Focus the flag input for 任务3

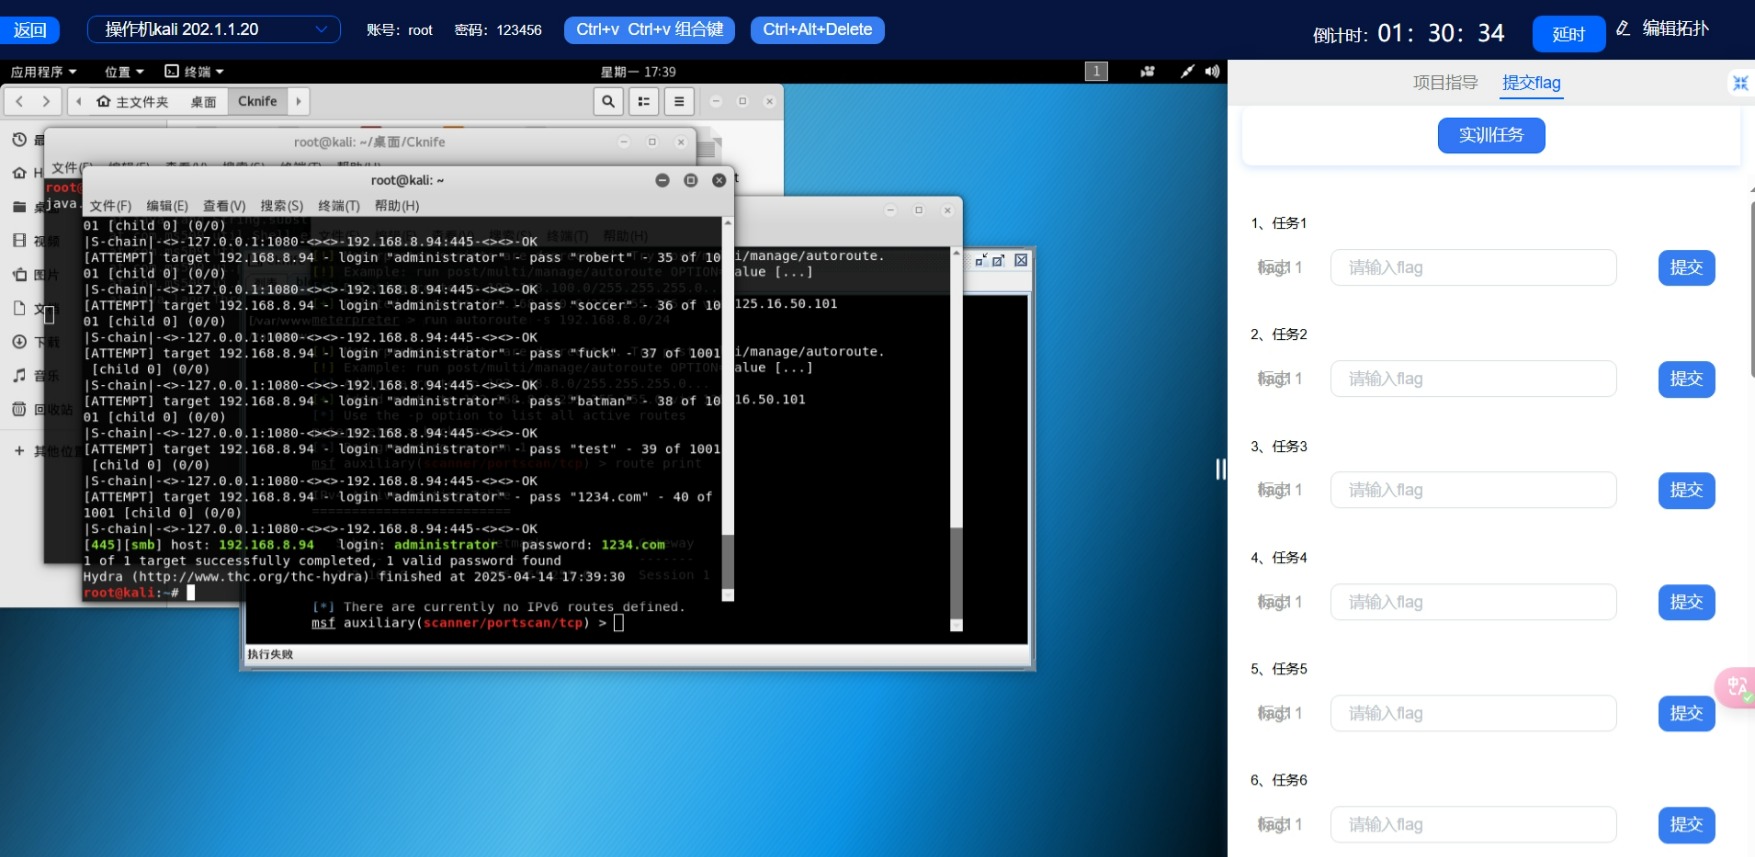point(1473,490)
